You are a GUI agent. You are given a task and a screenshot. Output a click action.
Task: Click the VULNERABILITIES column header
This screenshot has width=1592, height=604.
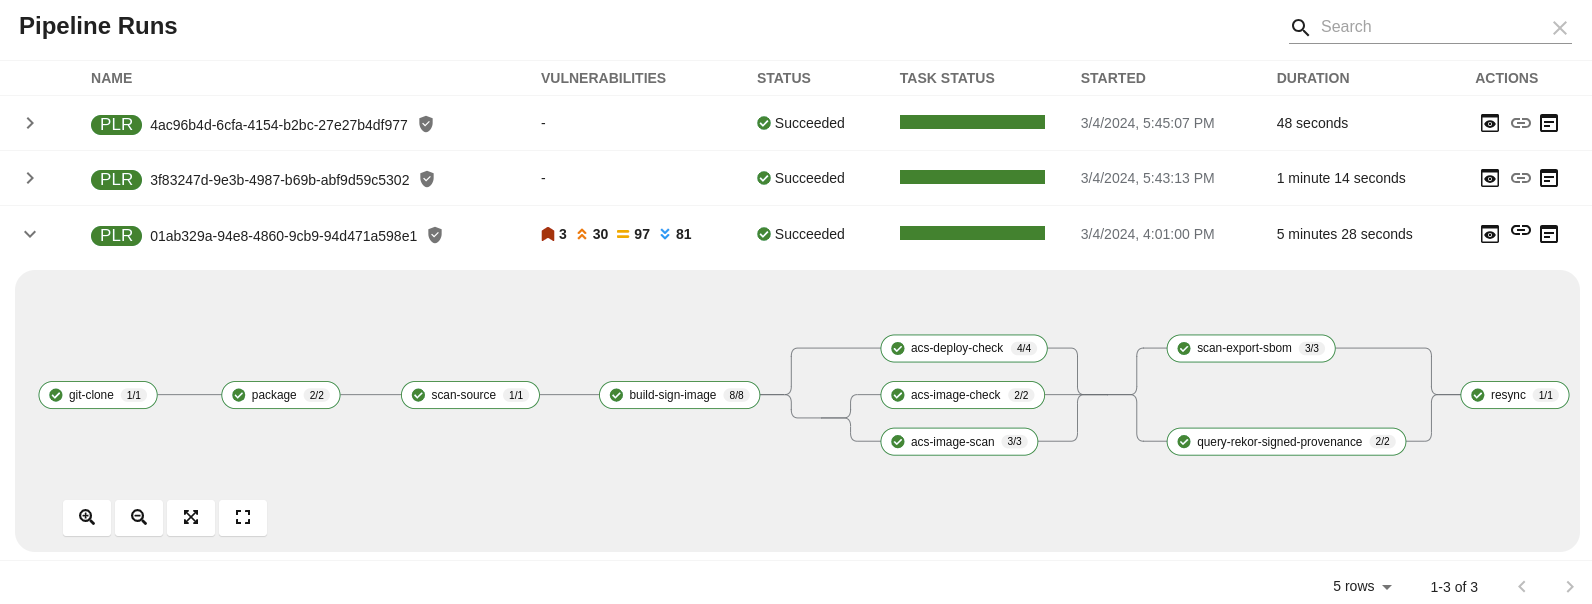point(603,78)
